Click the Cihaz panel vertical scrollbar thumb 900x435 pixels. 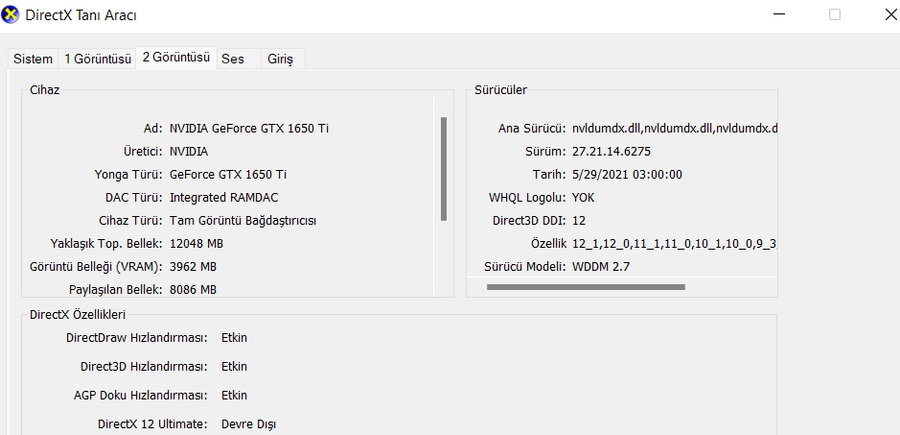(x=444, y=169)
